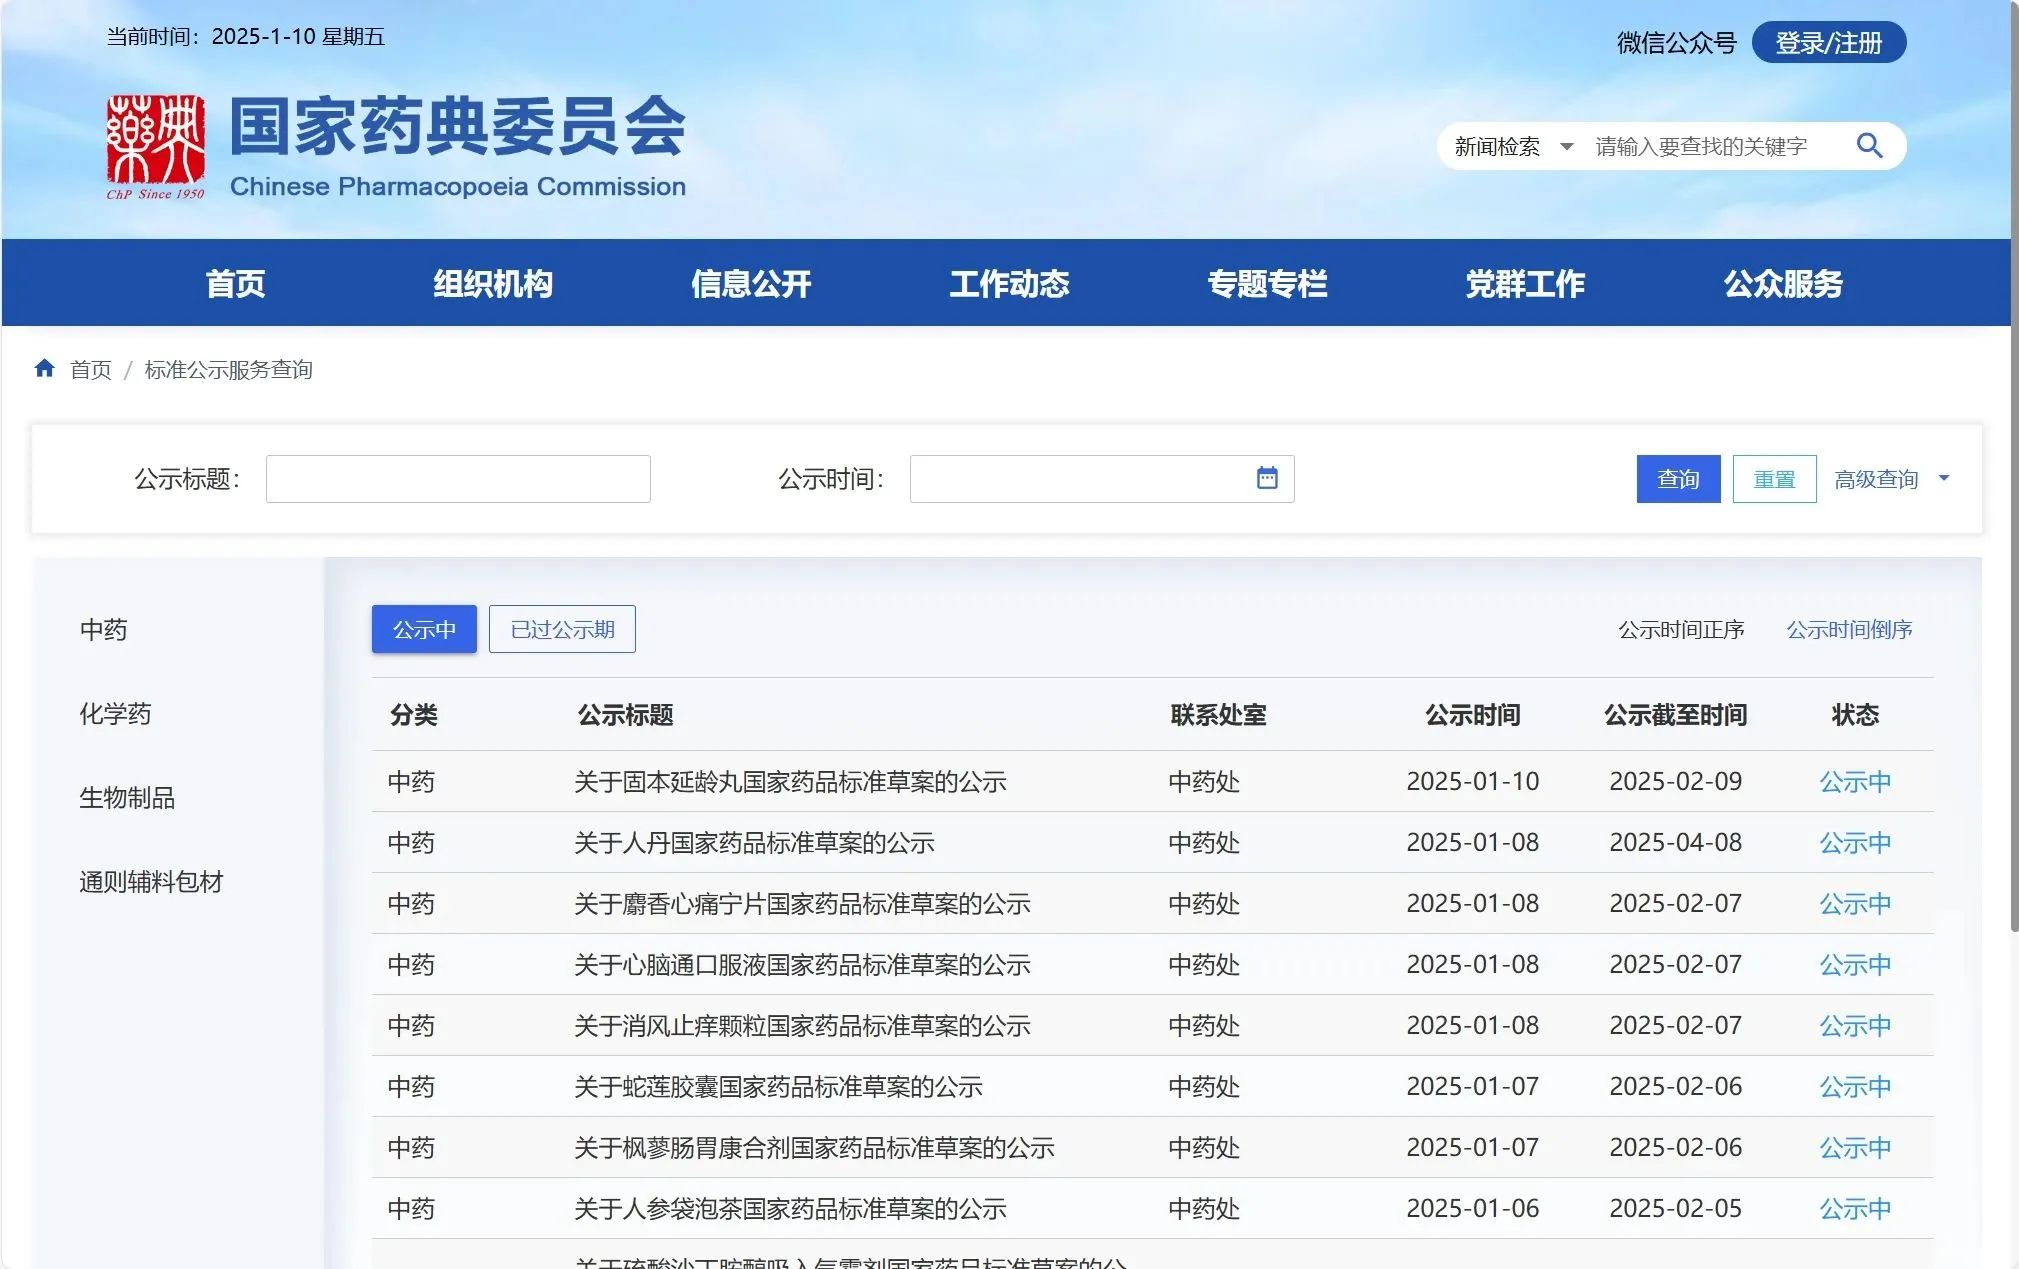This screenshot has height=1269, width=2019.
Task: Sort by 公示时间正序
Action: pos(1680,630)
